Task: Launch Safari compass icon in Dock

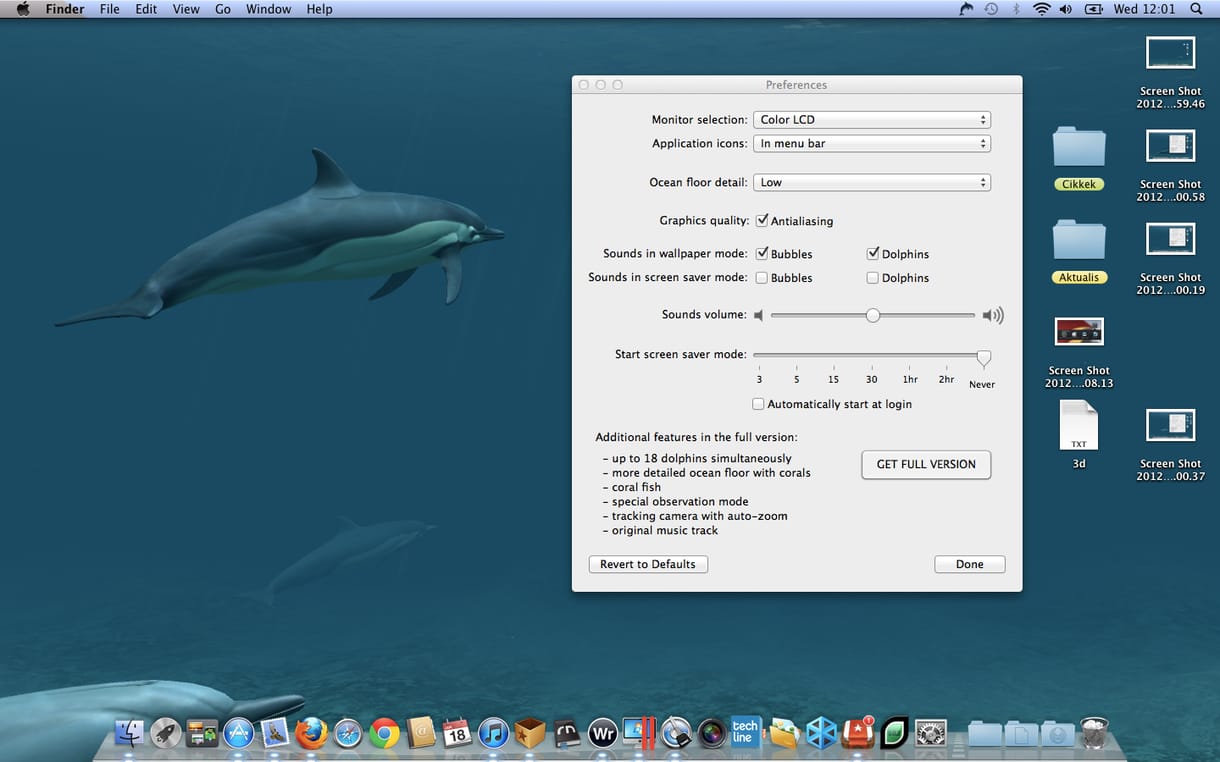Action: tap(348, 734)
